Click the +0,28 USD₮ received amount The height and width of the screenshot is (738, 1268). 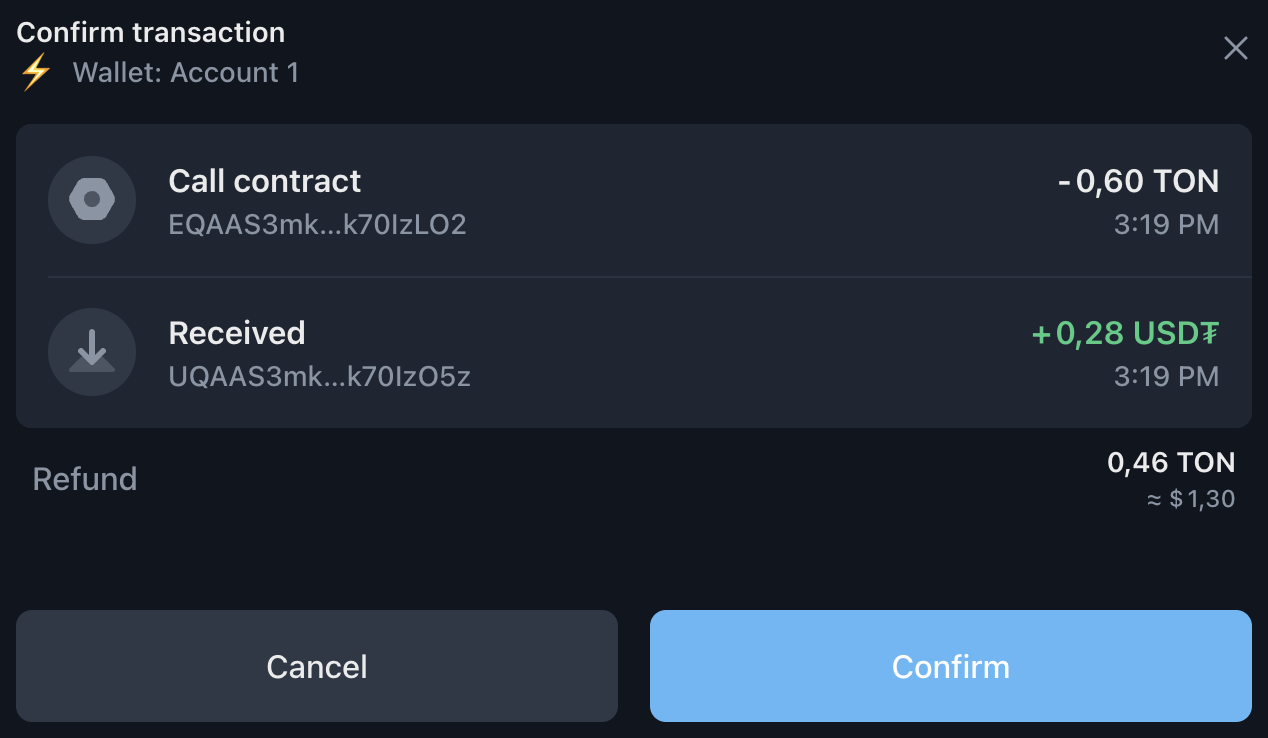(x=1125, y=333)
